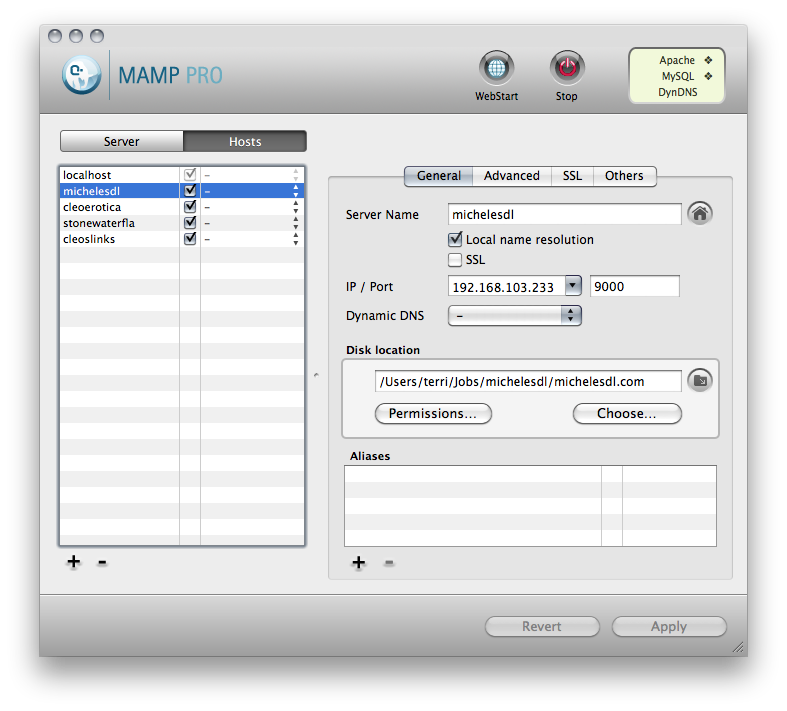Click the WebStart globe icon

pyautogui.click(x=496, y=69)
